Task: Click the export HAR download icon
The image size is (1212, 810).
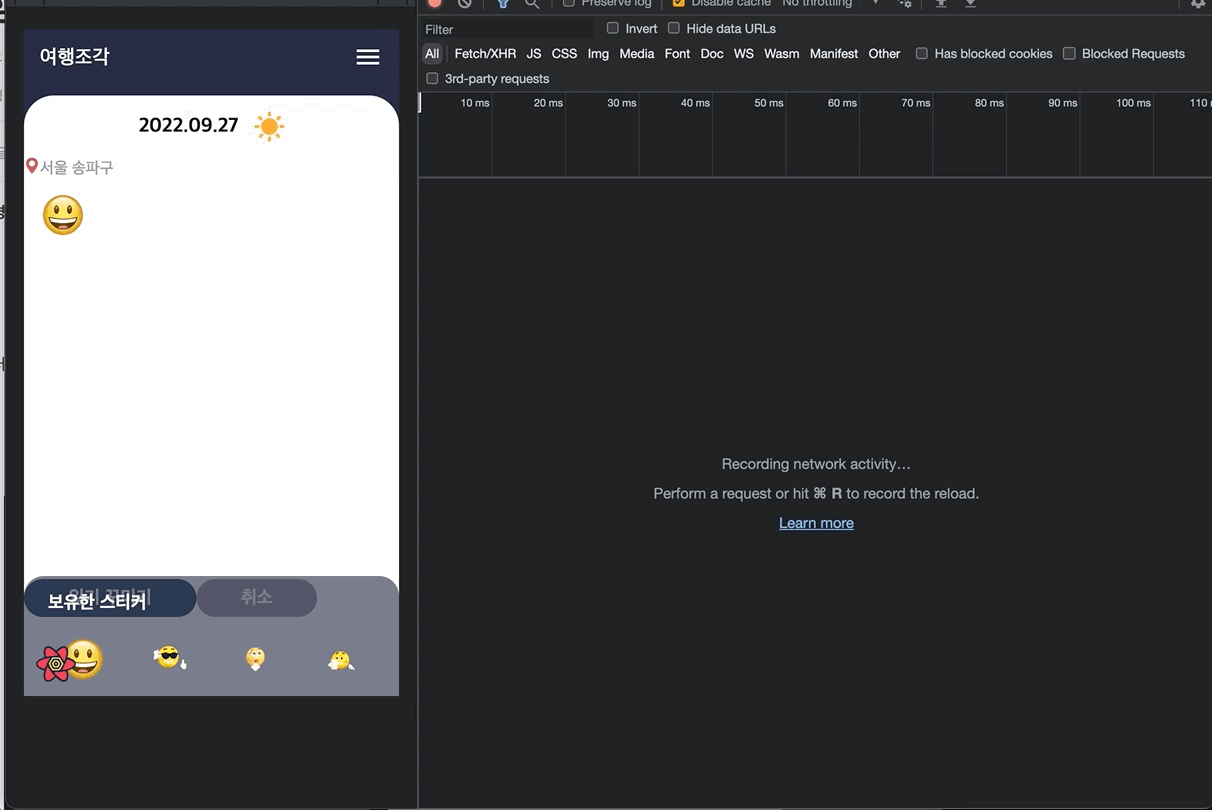Action: tap(970, 3)
